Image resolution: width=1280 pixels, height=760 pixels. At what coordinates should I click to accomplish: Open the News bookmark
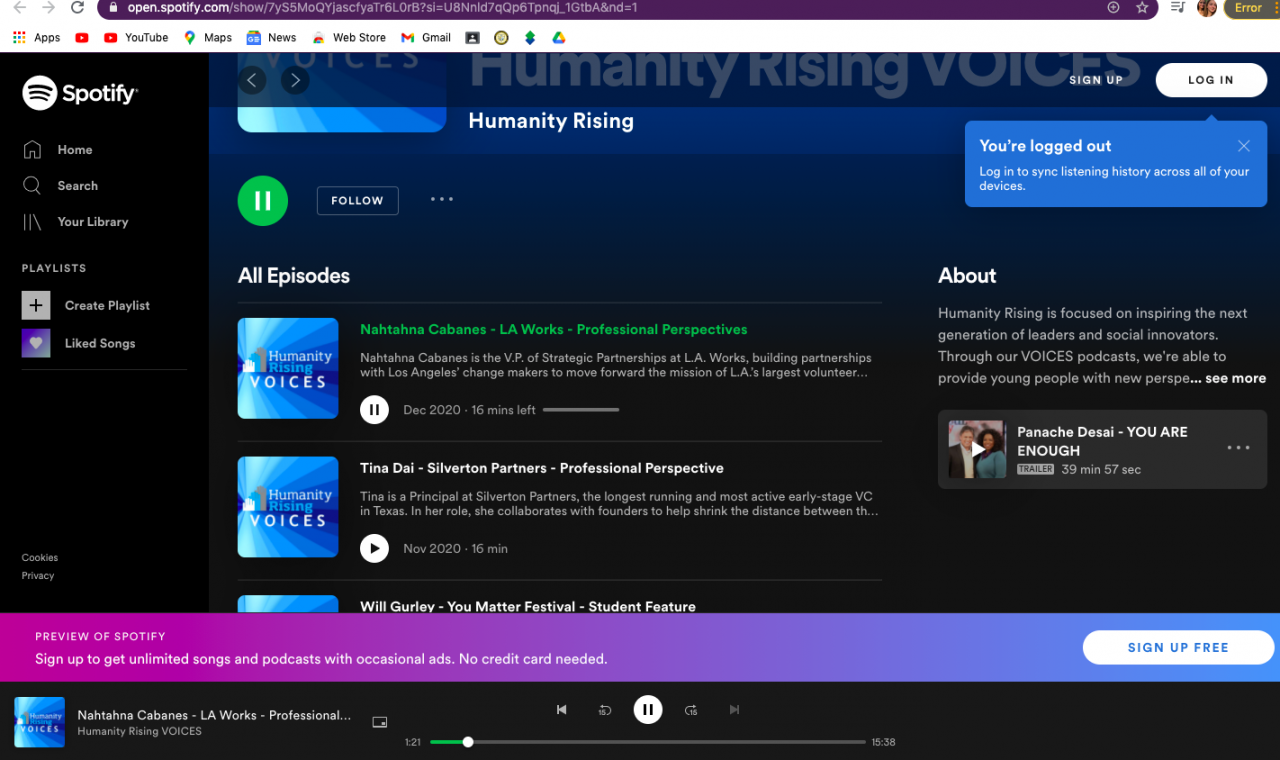(x=271, y=38)
